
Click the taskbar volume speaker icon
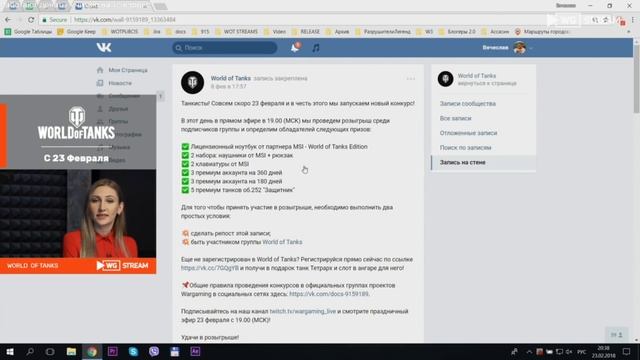569,351
